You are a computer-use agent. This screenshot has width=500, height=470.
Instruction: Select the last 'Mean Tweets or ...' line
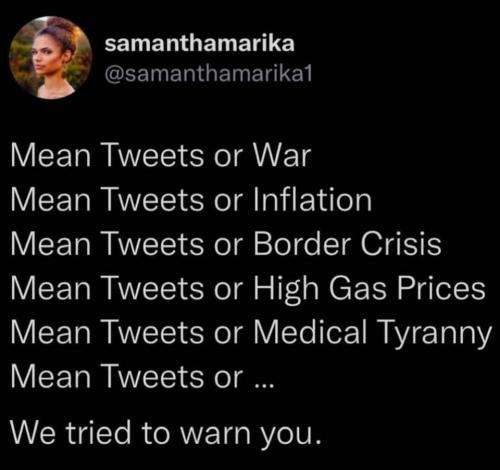142,377
